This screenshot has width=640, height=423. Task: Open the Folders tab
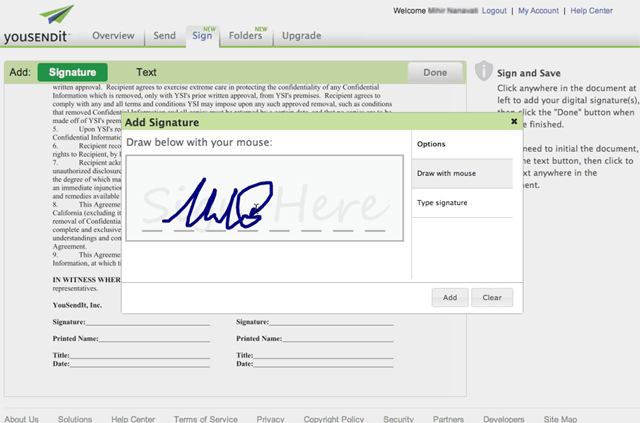(244, 36)
